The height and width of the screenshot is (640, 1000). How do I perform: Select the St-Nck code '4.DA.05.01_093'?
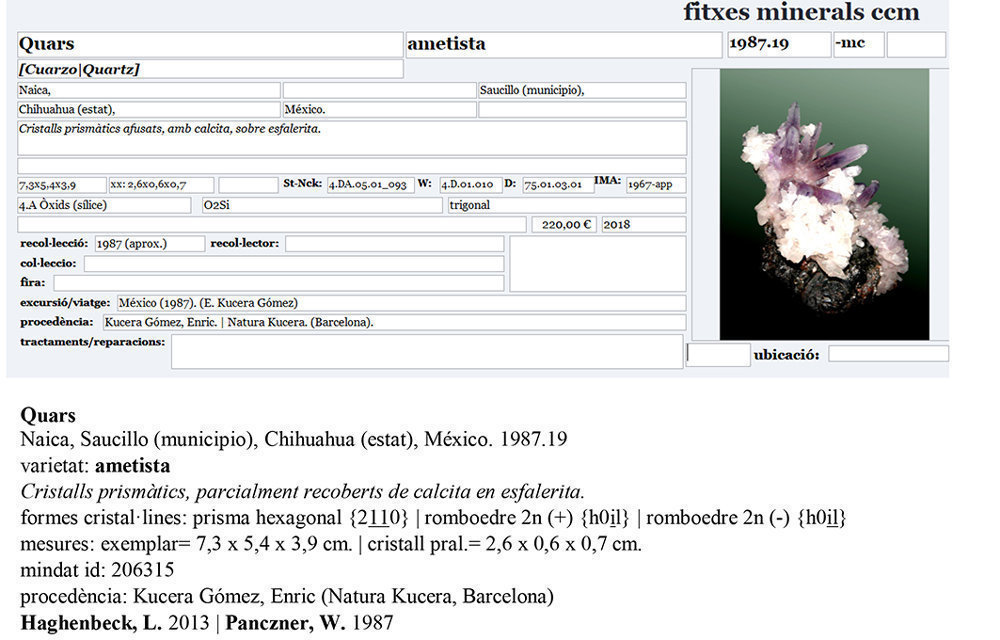coord(371,185)
